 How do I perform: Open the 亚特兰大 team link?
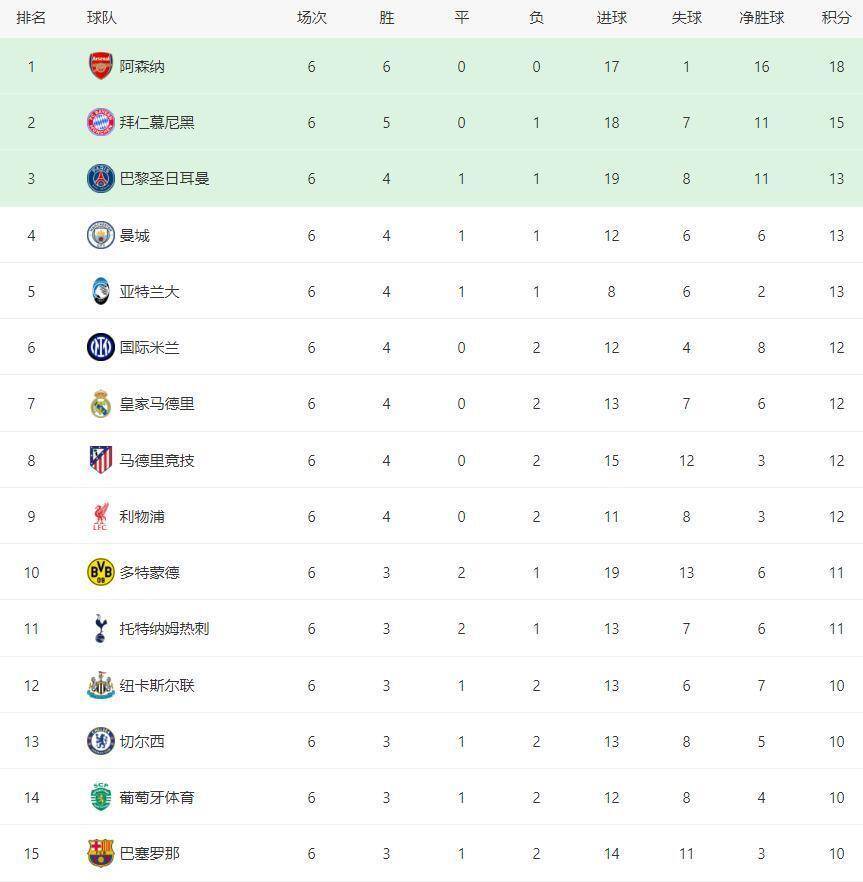[x=149, y=292]
